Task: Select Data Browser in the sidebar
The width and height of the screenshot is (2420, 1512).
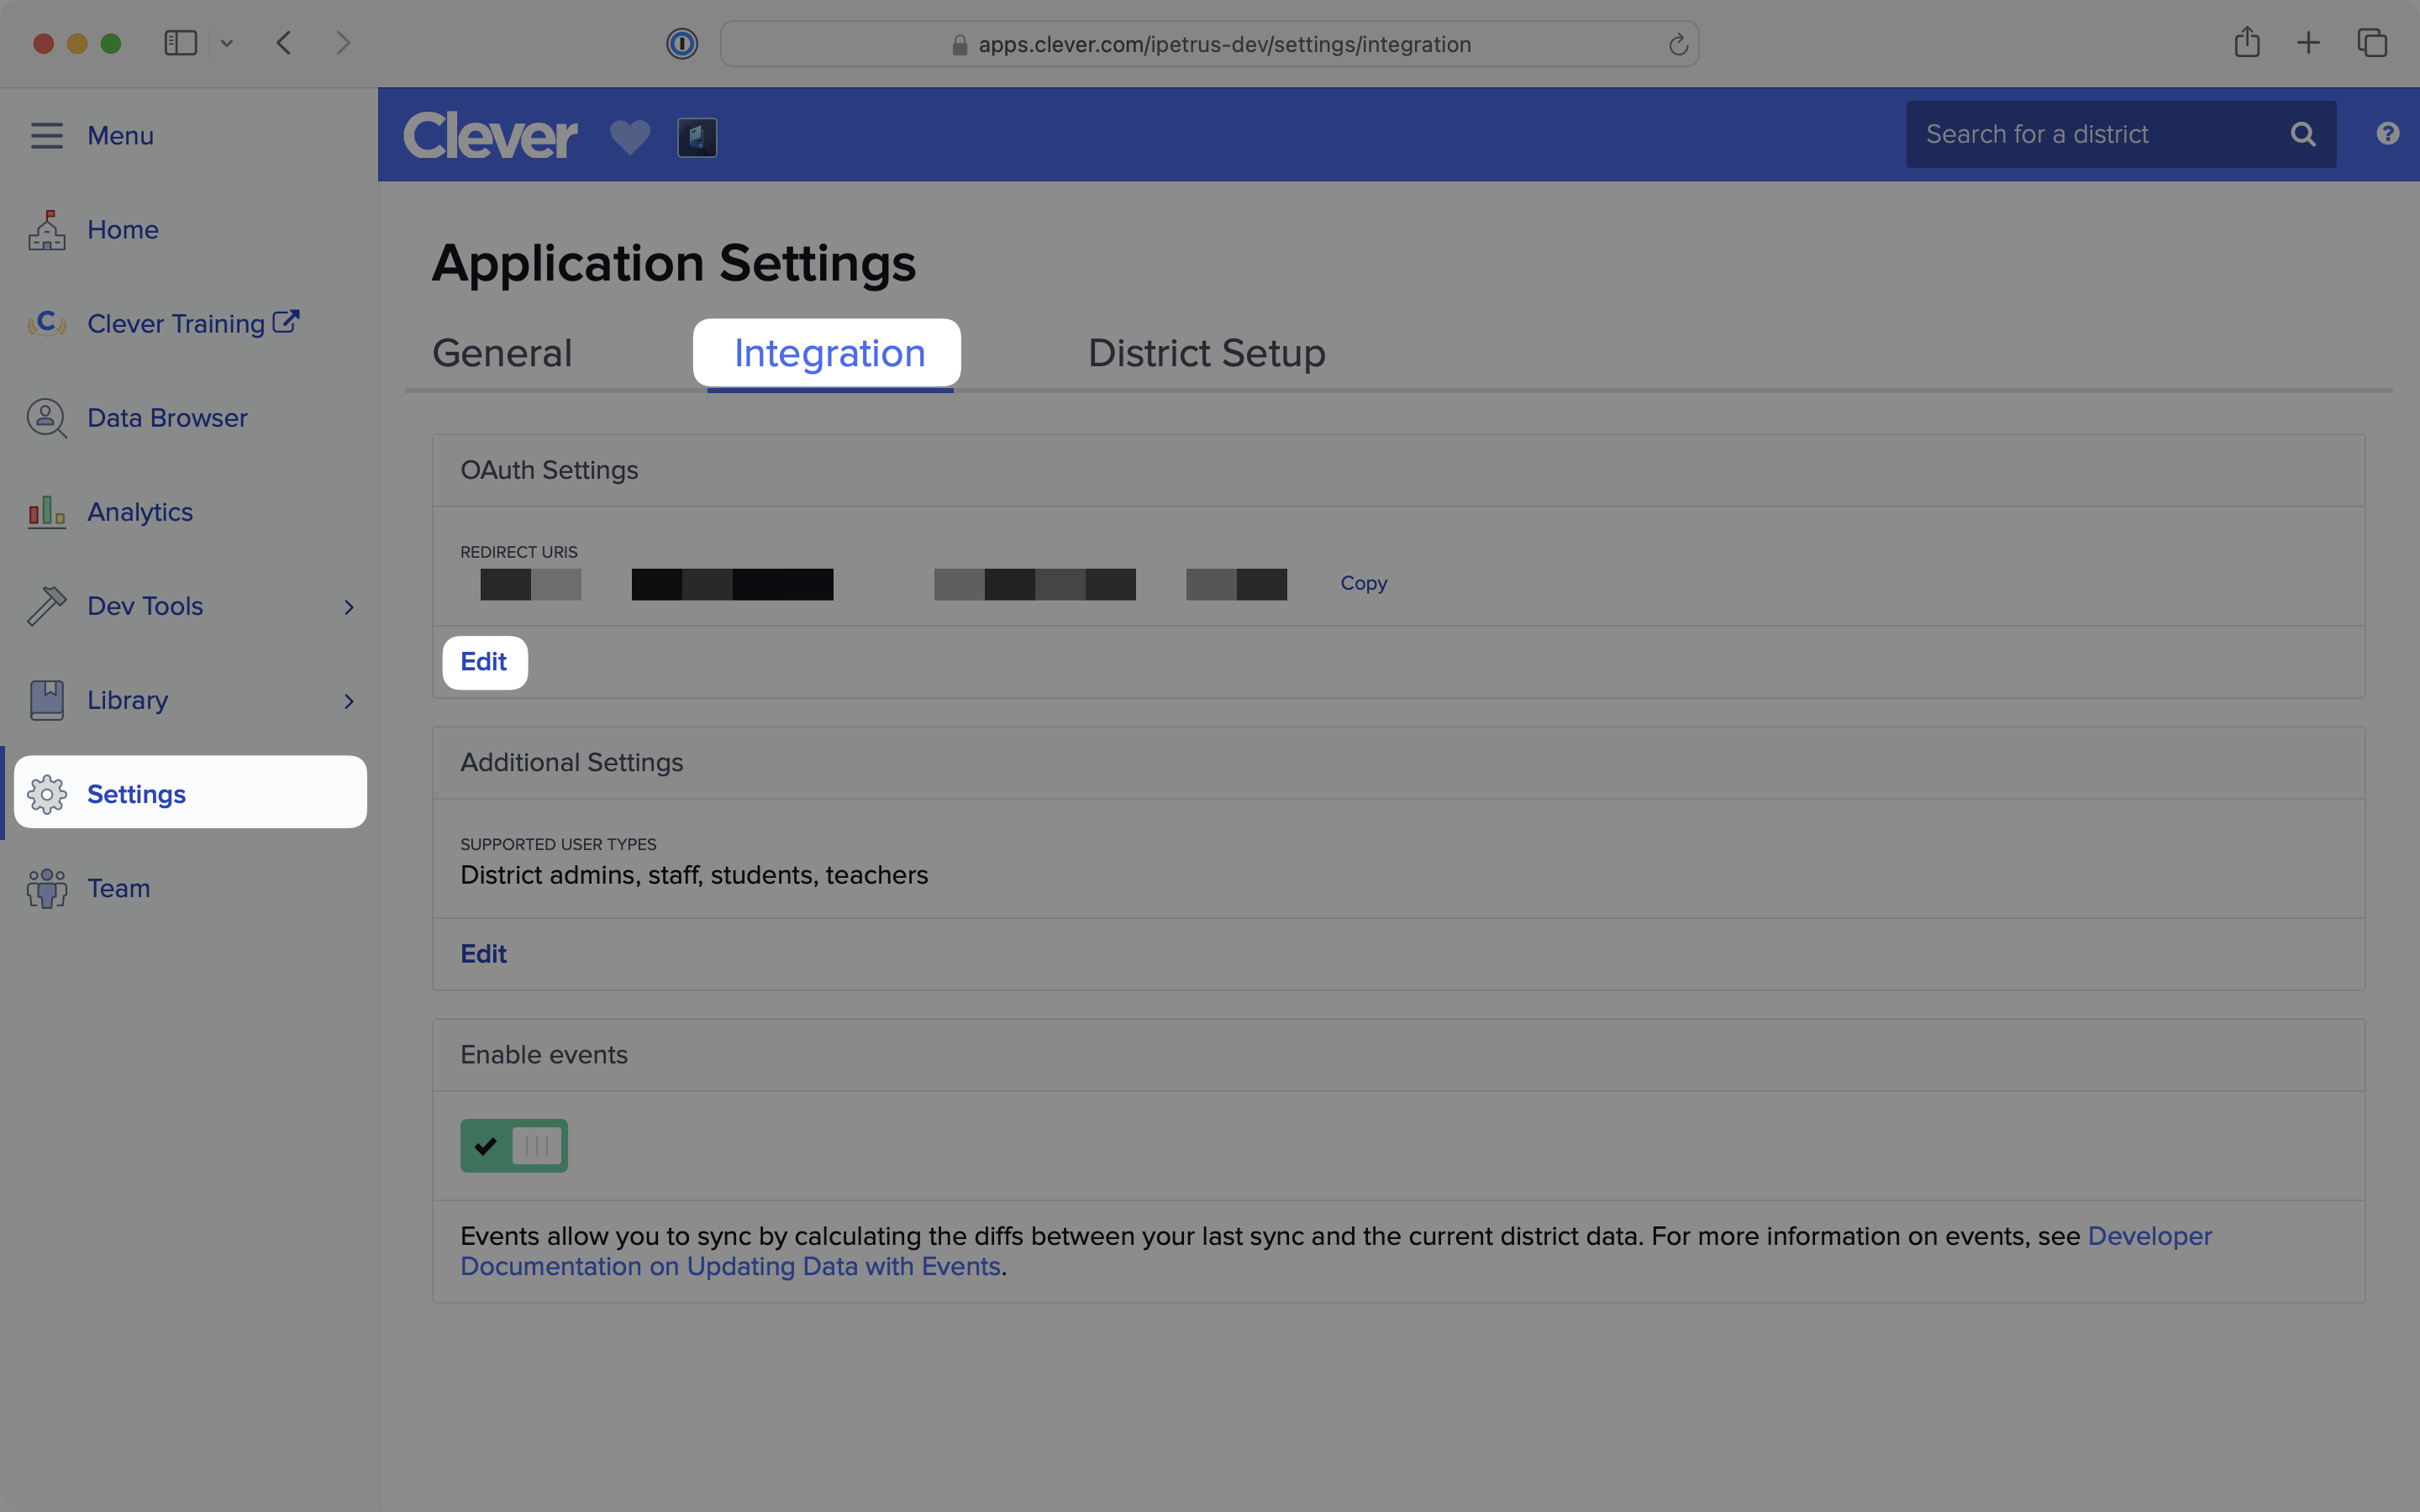Action: click(166, 417)
